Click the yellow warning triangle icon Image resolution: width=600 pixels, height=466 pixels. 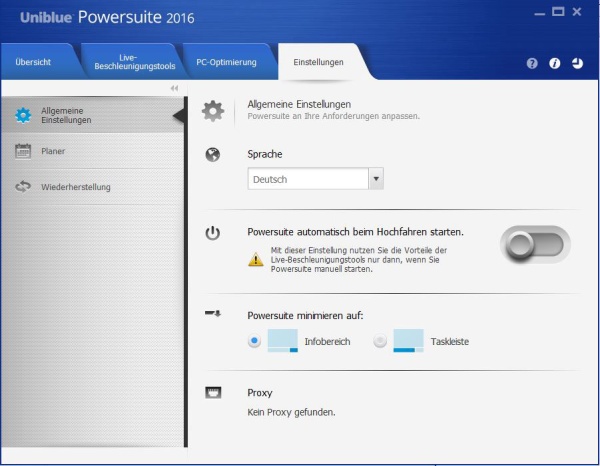coord(256,260)
